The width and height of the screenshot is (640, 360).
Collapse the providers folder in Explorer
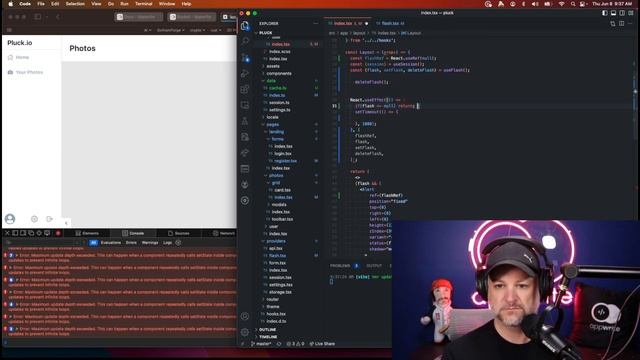click(x=276, y=241)
